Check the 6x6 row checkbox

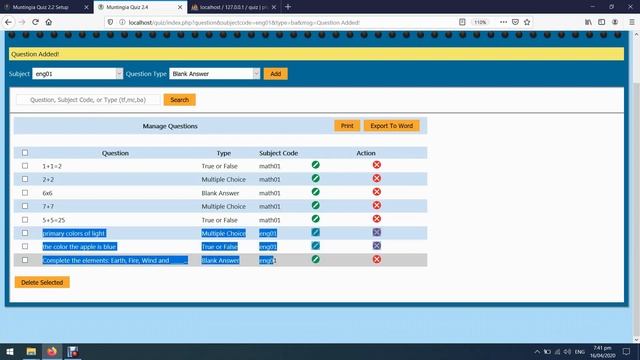click(25, 193)
